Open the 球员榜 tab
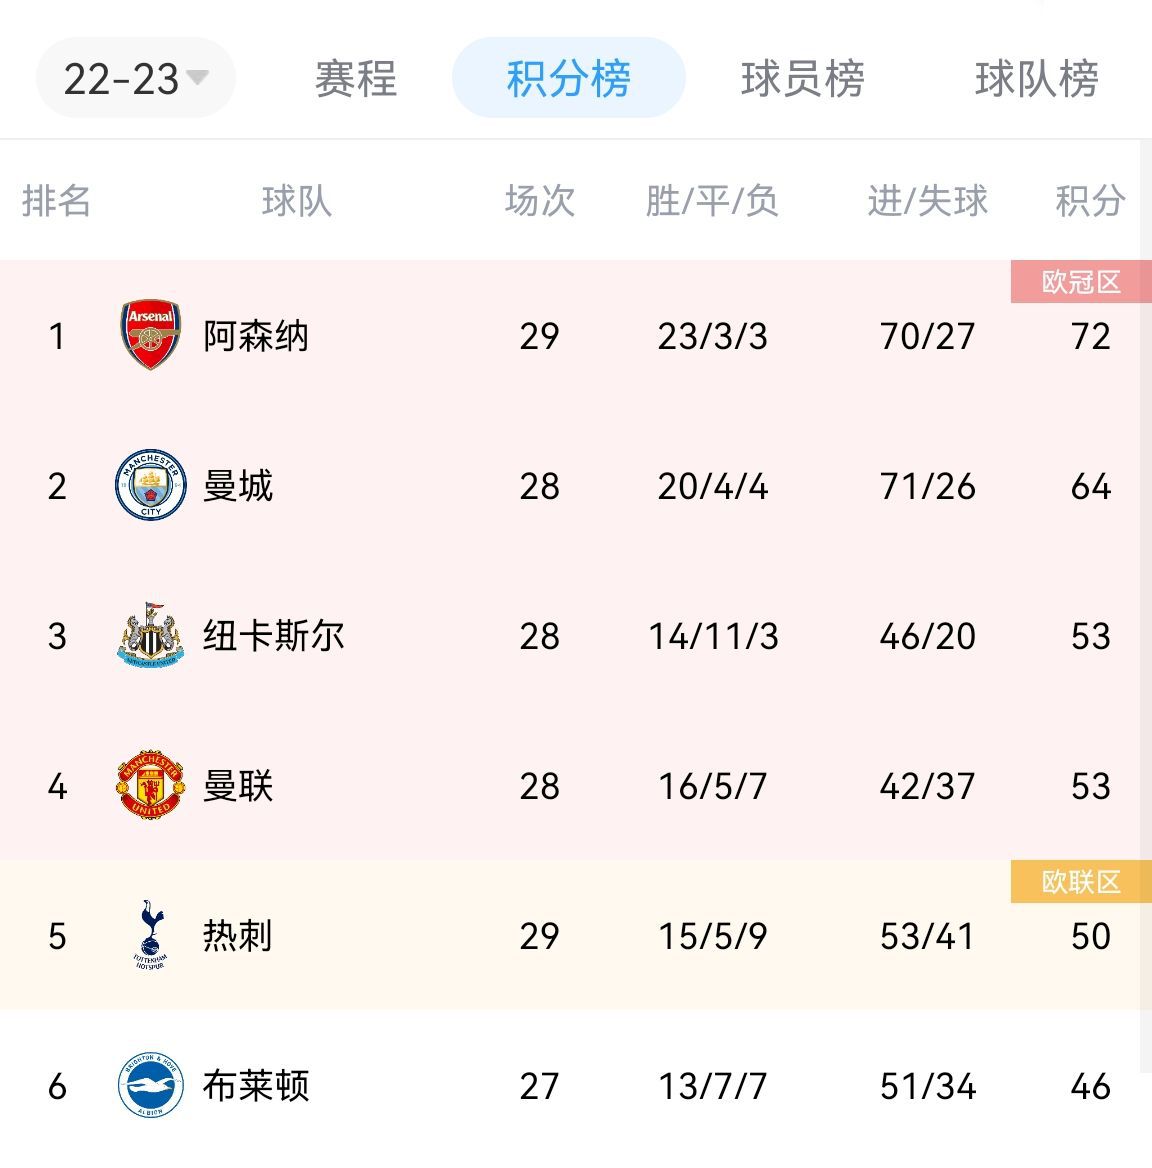Viewport: 1152px width, 1168px height. [x=803, y=78]
